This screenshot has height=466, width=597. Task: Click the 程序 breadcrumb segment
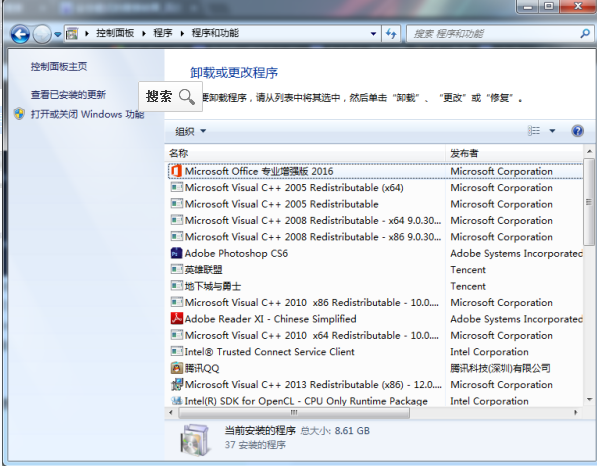[163, 33]
